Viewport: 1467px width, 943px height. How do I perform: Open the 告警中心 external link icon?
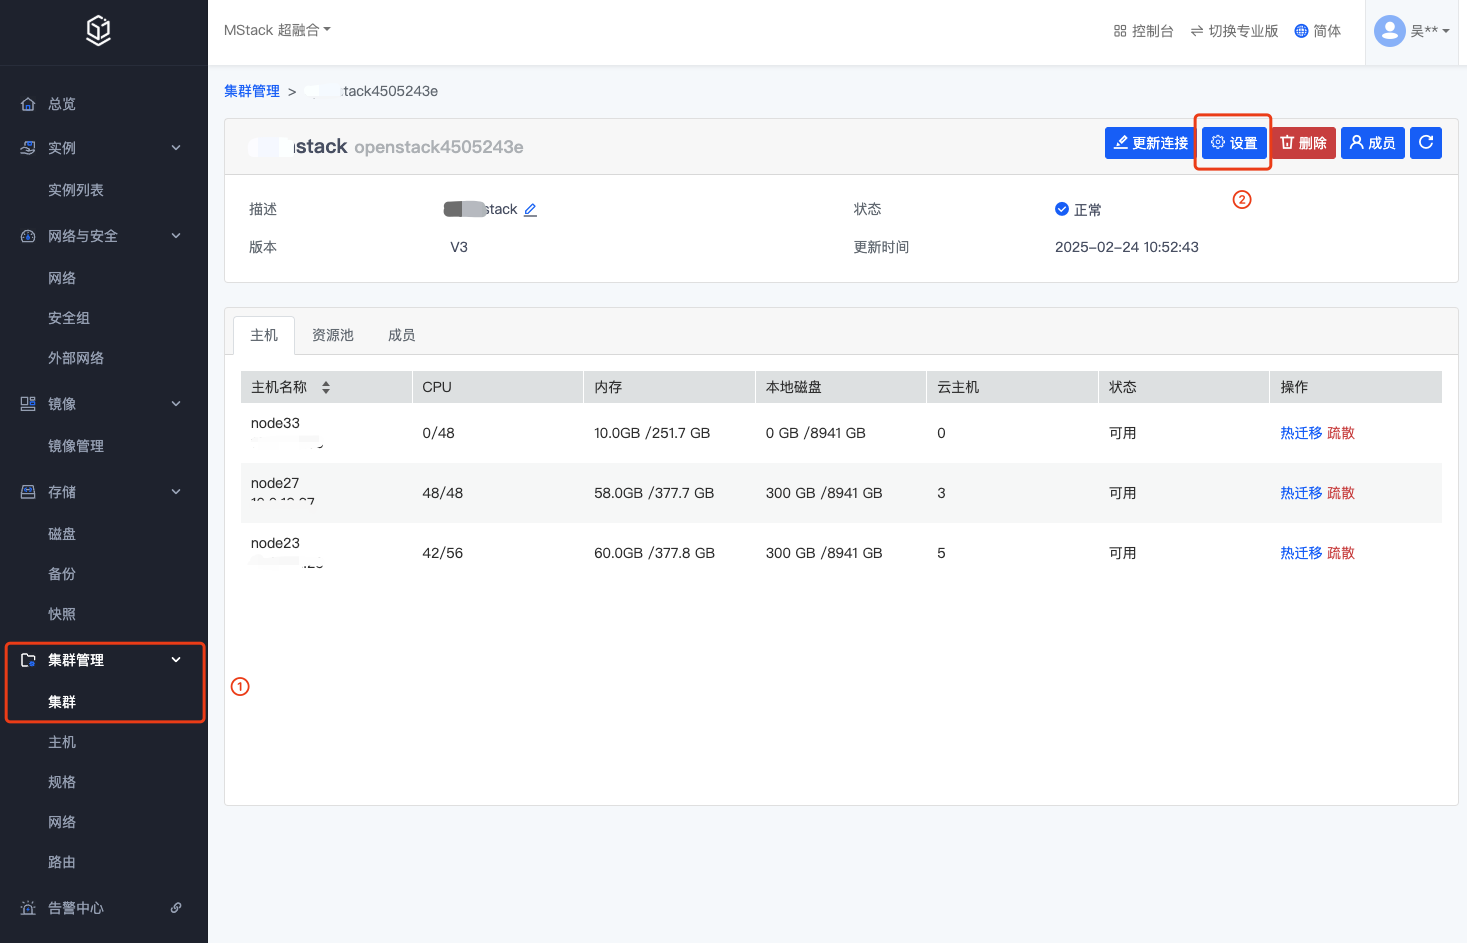click(x=176, y=908)
